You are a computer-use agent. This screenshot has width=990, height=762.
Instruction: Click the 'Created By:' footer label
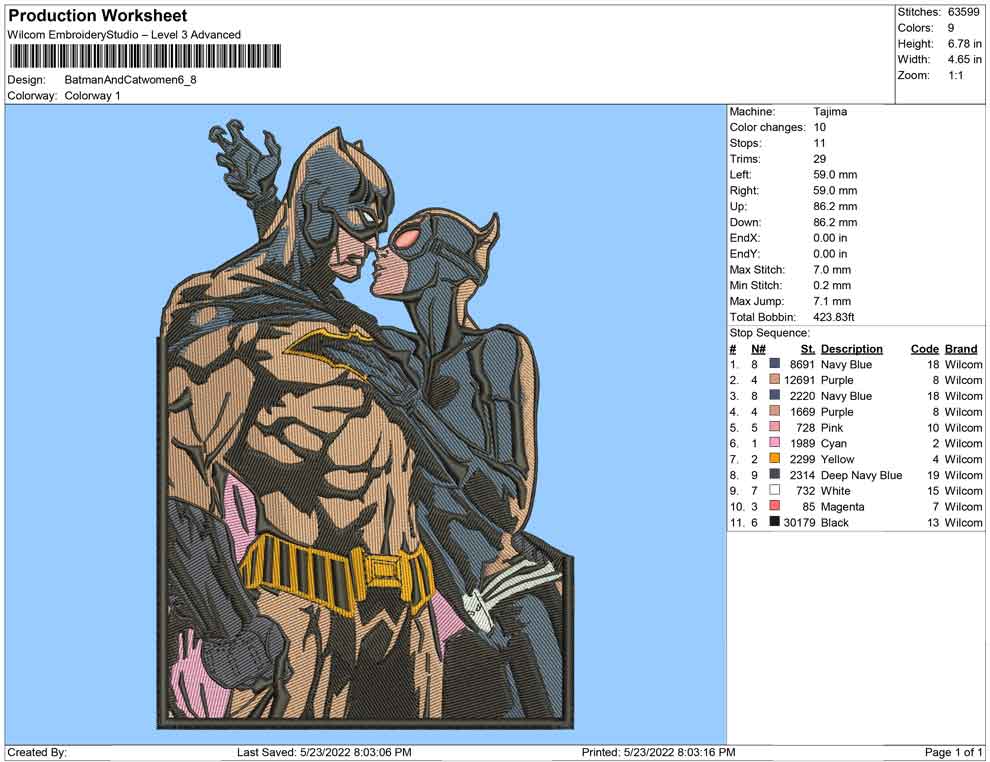pos(37,752)
